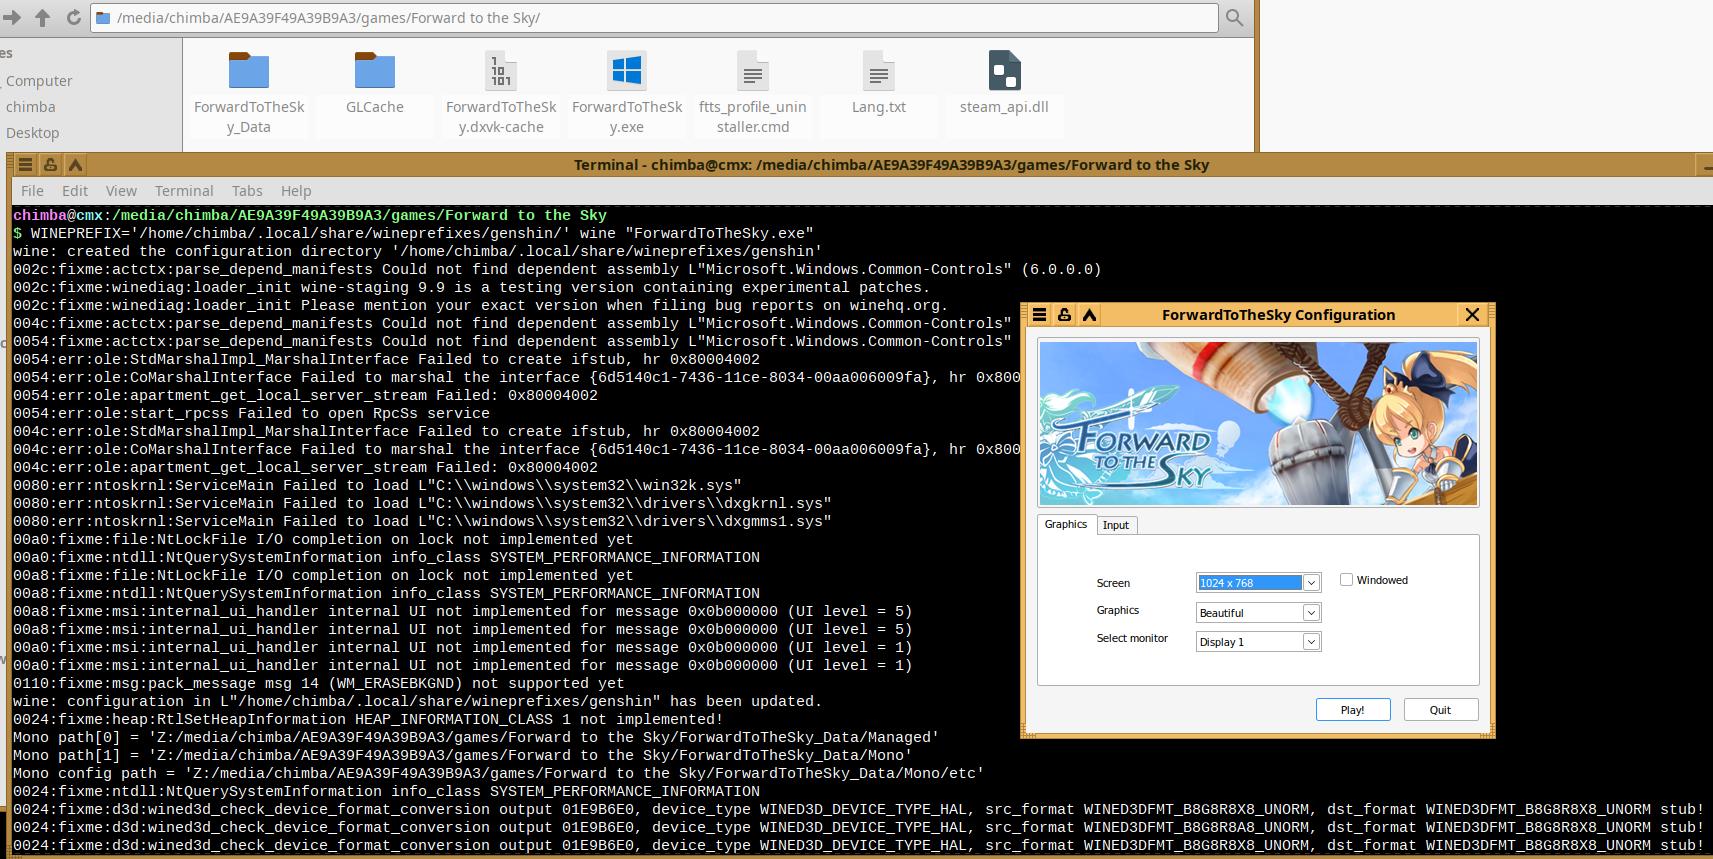The image size is (1713, 859).
Task: Switch to the Input tab
Action: point(1116,525)
